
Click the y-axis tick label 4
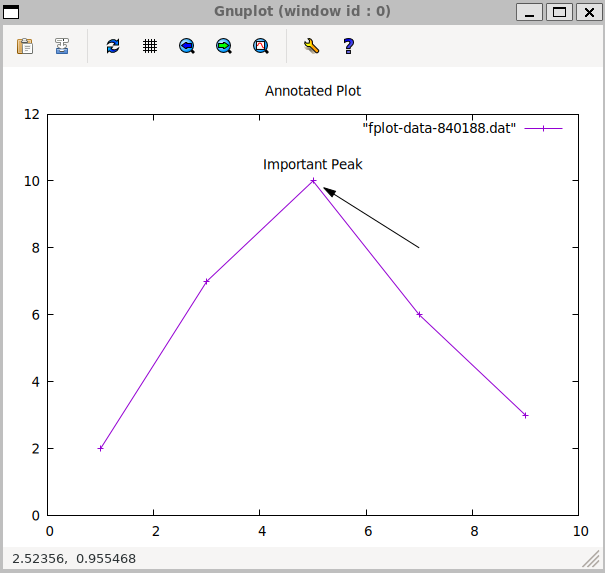pyautogui.click(x=36, y=382)
